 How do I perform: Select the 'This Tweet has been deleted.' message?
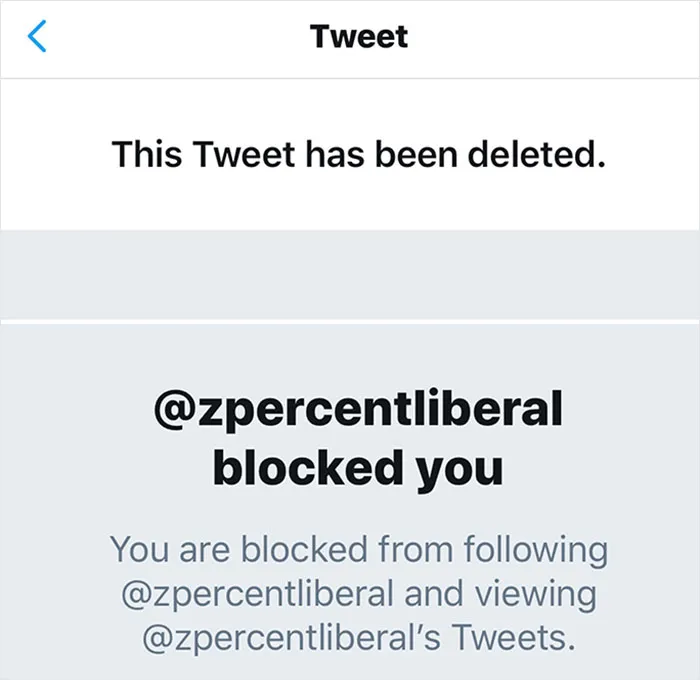359,154
